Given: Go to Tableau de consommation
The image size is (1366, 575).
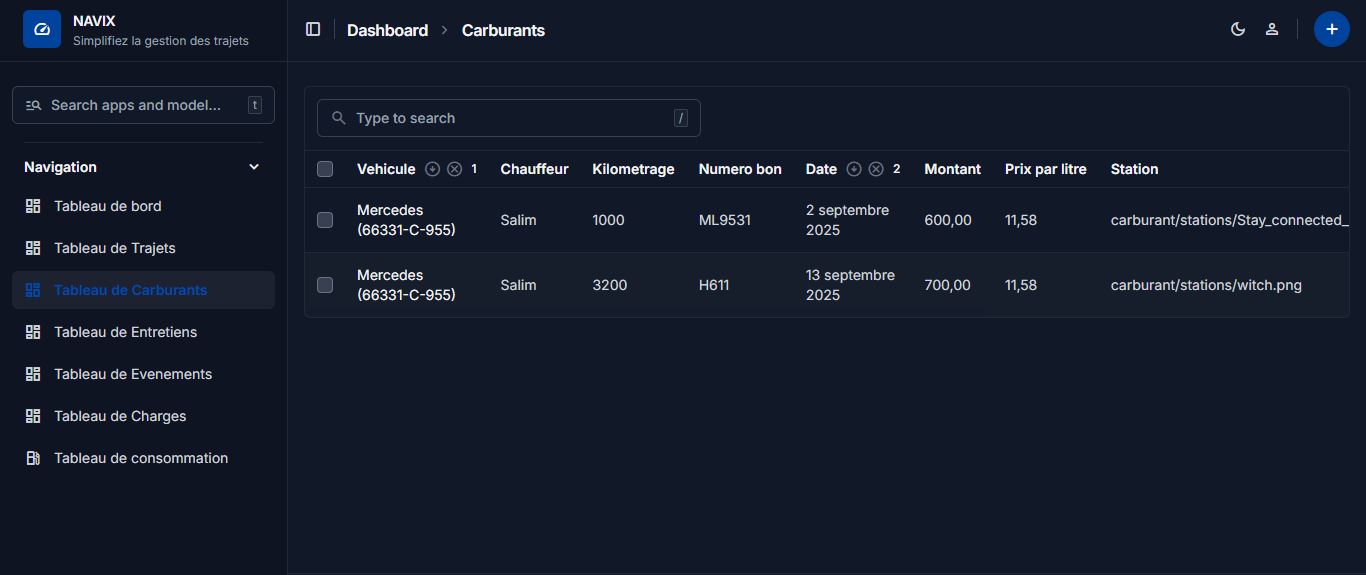Looking at the screenshot, I should point(140,458).
